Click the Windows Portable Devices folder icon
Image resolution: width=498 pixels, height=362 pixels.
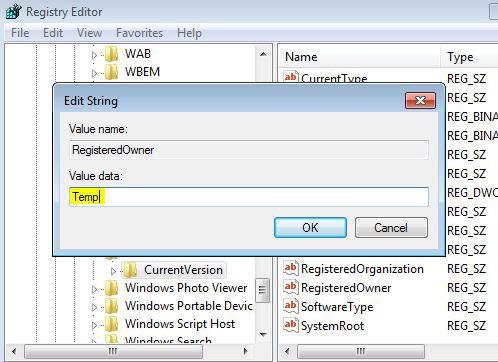[111, 306]
